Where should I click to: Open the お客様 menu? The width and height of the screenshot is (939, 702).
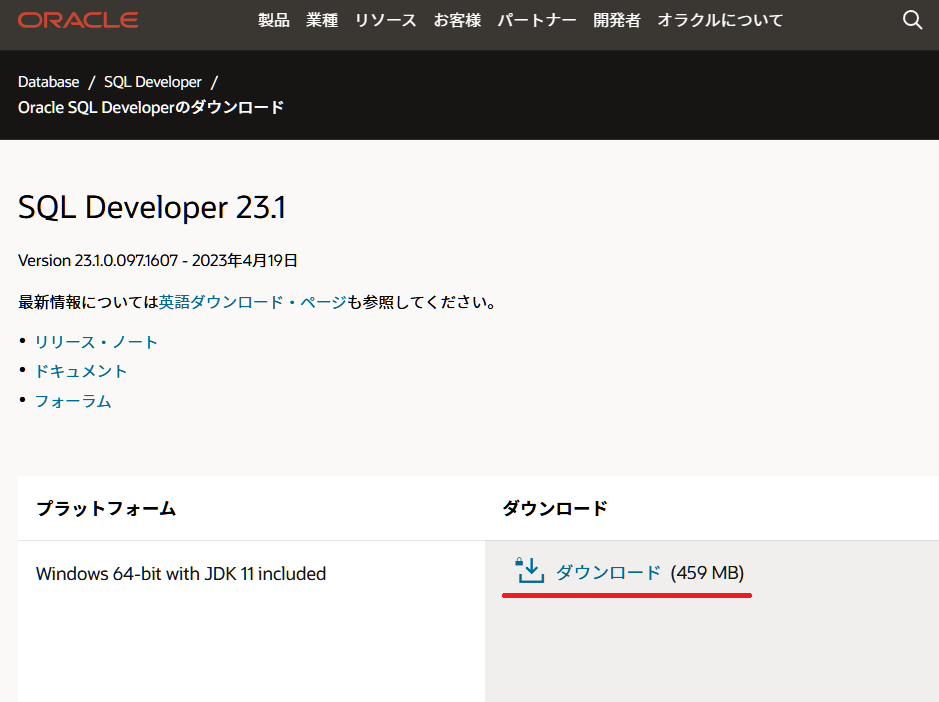[x=458, y=20]
